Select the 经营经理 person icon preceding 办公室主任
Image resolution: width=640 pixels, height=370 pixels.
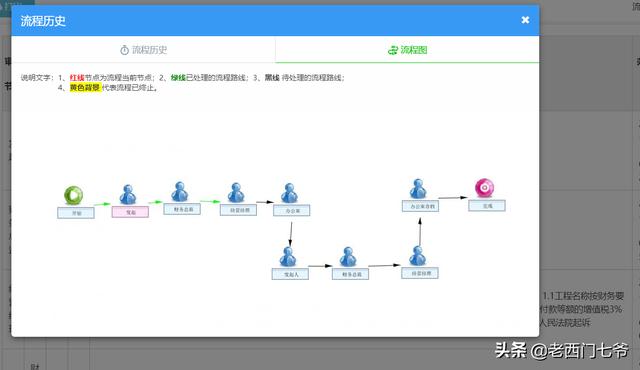(418, 256)
